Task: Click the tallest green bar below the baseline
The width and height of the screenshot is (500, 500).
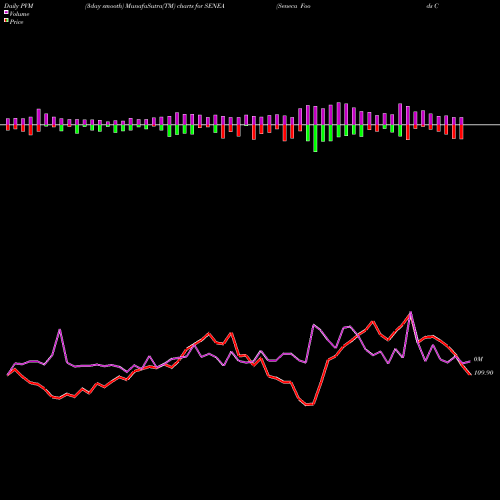Action: point(315,138)
